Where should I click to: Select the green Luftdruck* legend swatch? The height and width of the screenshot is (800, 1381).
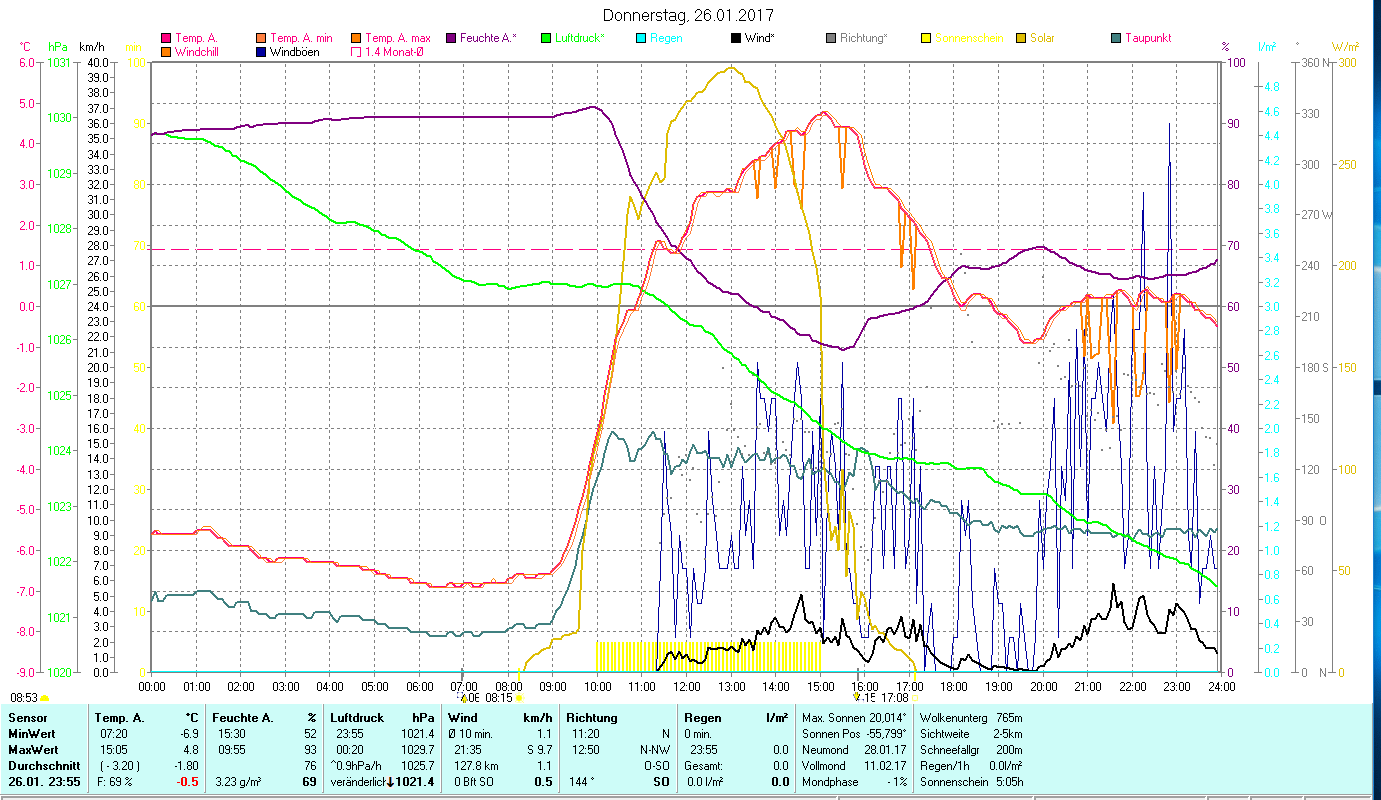click(545, 38)
